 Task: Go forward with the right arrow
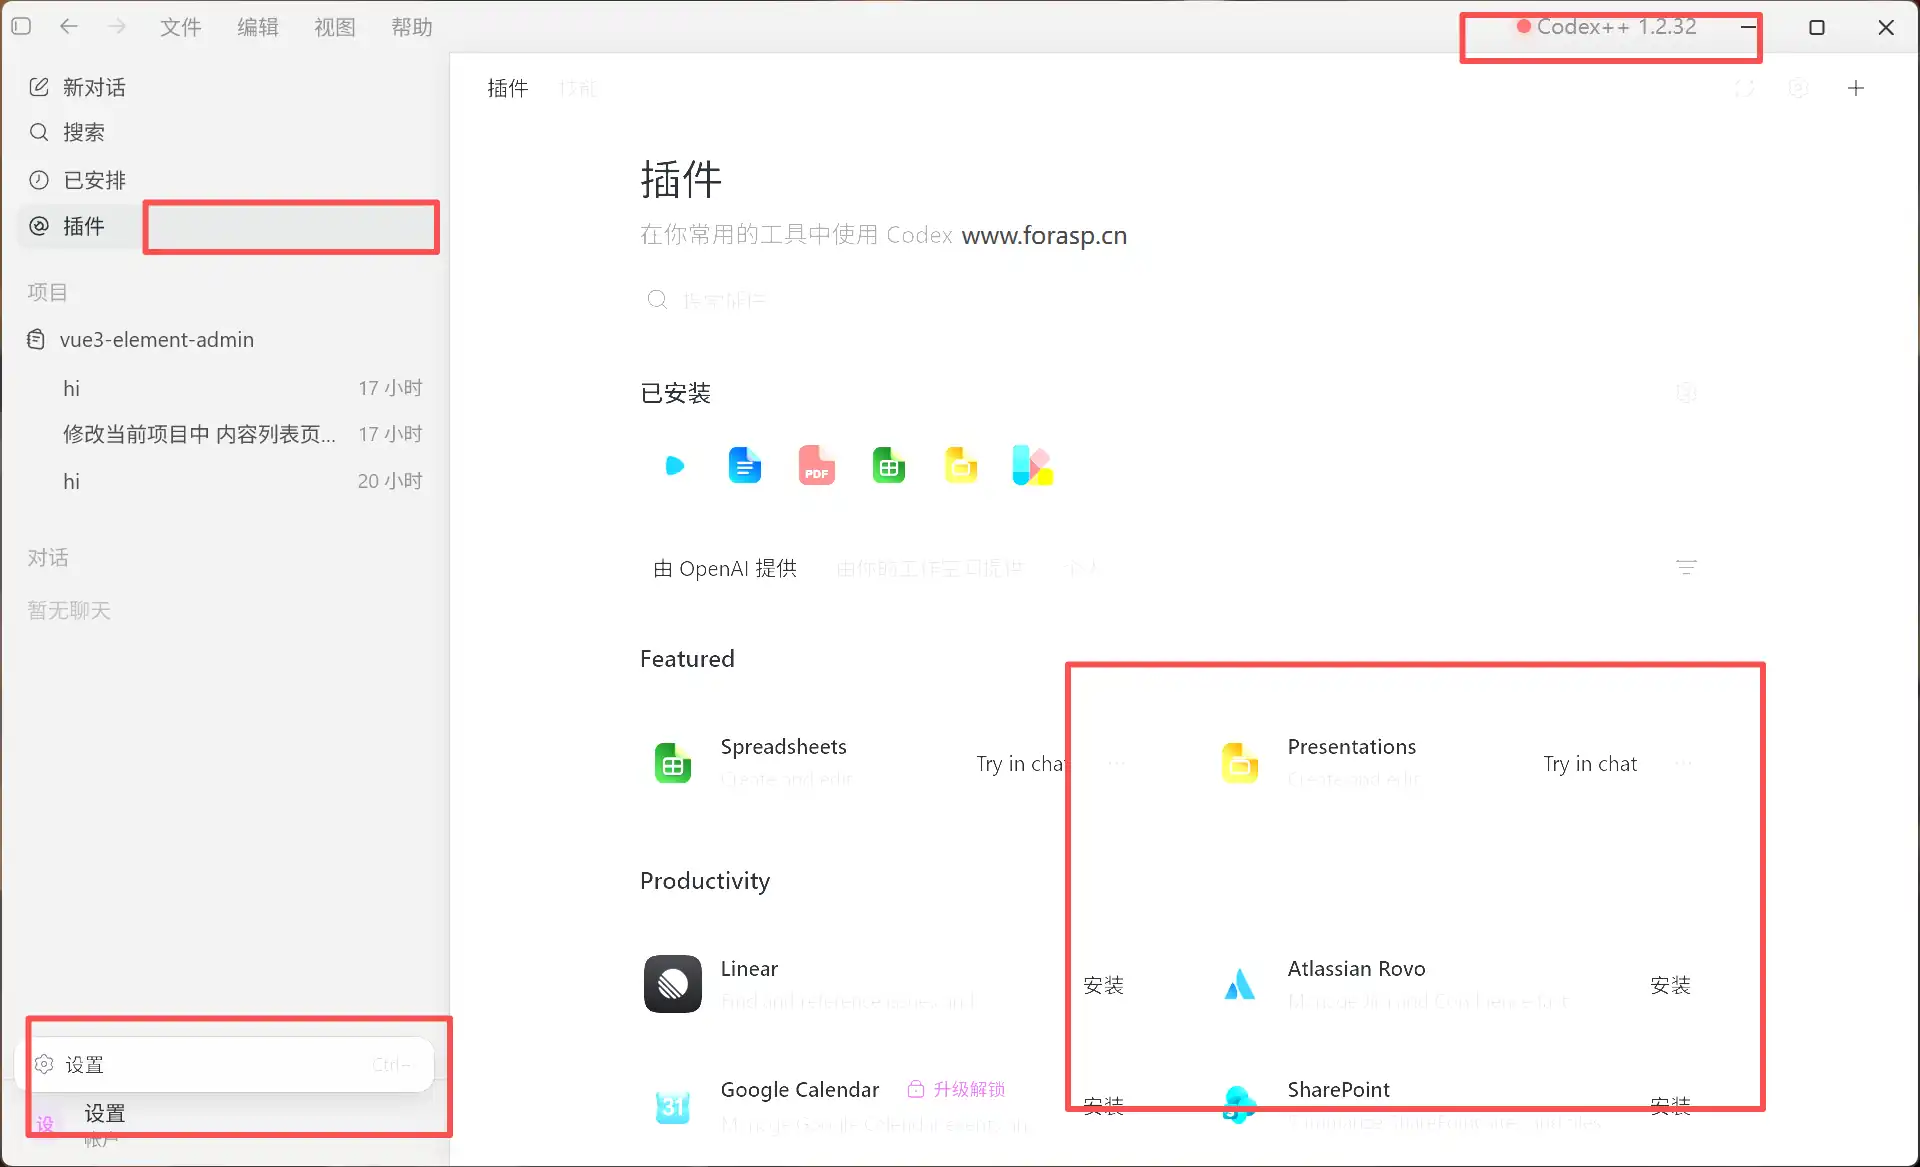(x=117, y=26)
